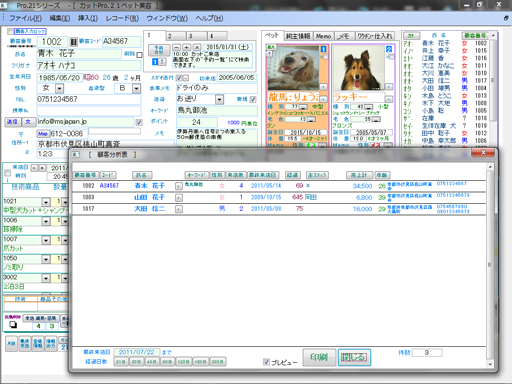
Task: Expand the お送り dropdown
Action: (219, 99)
